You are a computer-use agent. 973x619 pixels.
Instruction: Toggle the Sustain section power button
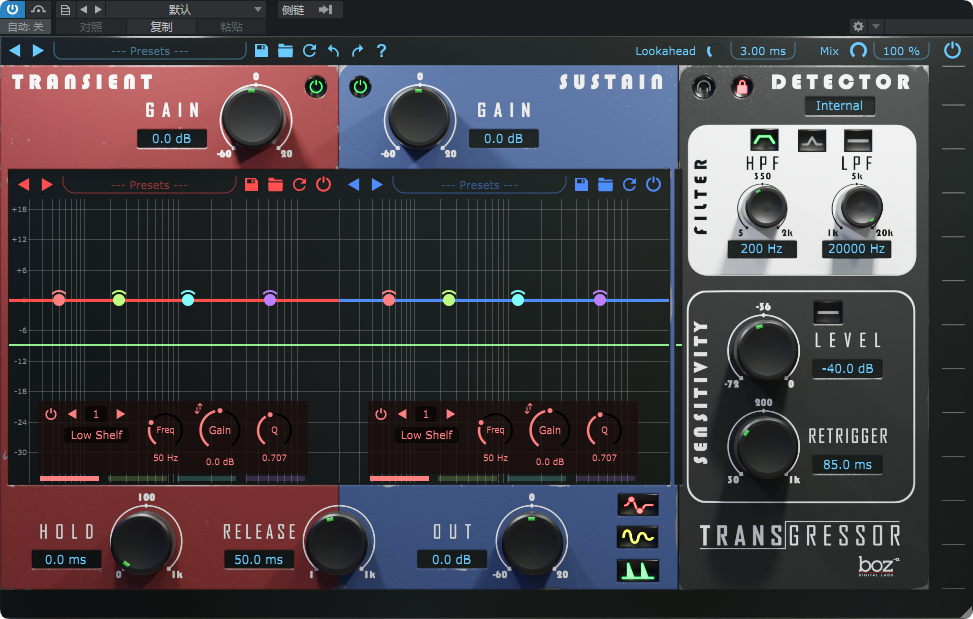[x=361, y=87]
